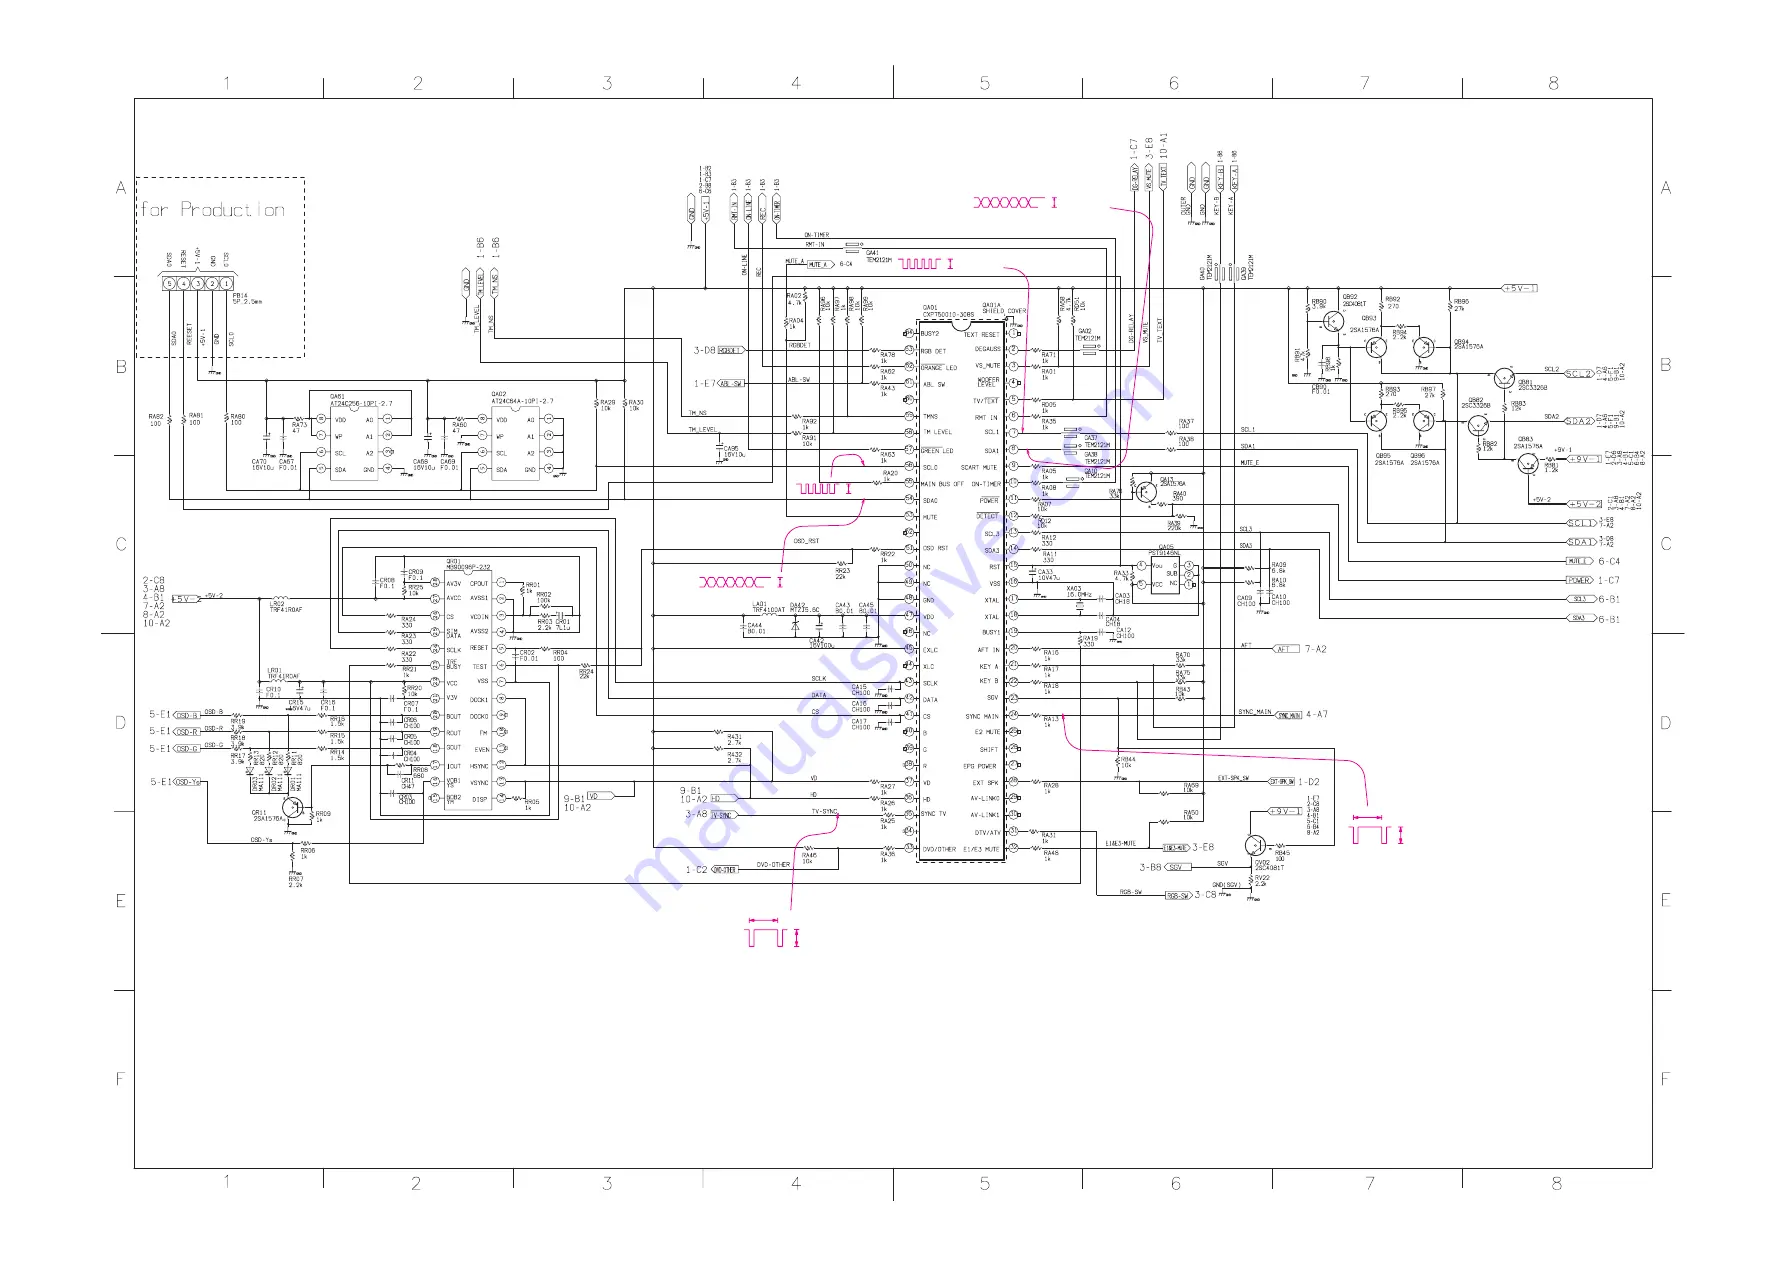Click the SCL2 off-page connector

pos(1580,374)
